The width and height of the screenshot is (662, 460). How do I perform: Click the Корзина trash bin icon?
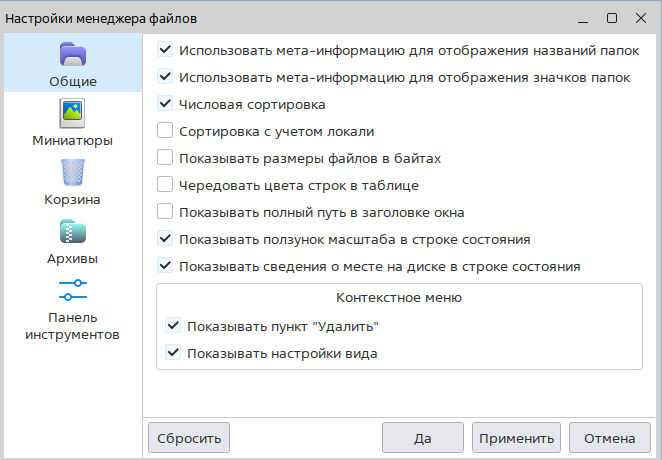pos(73,172)
